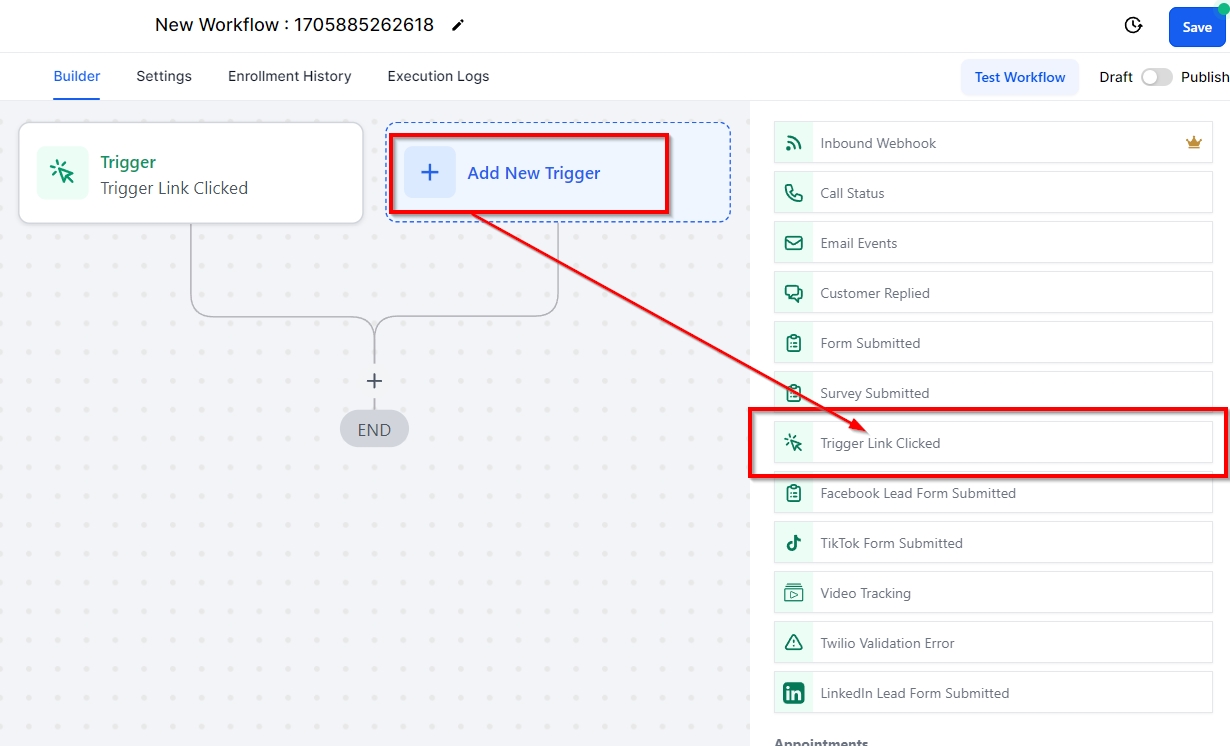Click the Call Status phone icon
This screenshot has height=746, width=1230.
click(x=794, y=193)
